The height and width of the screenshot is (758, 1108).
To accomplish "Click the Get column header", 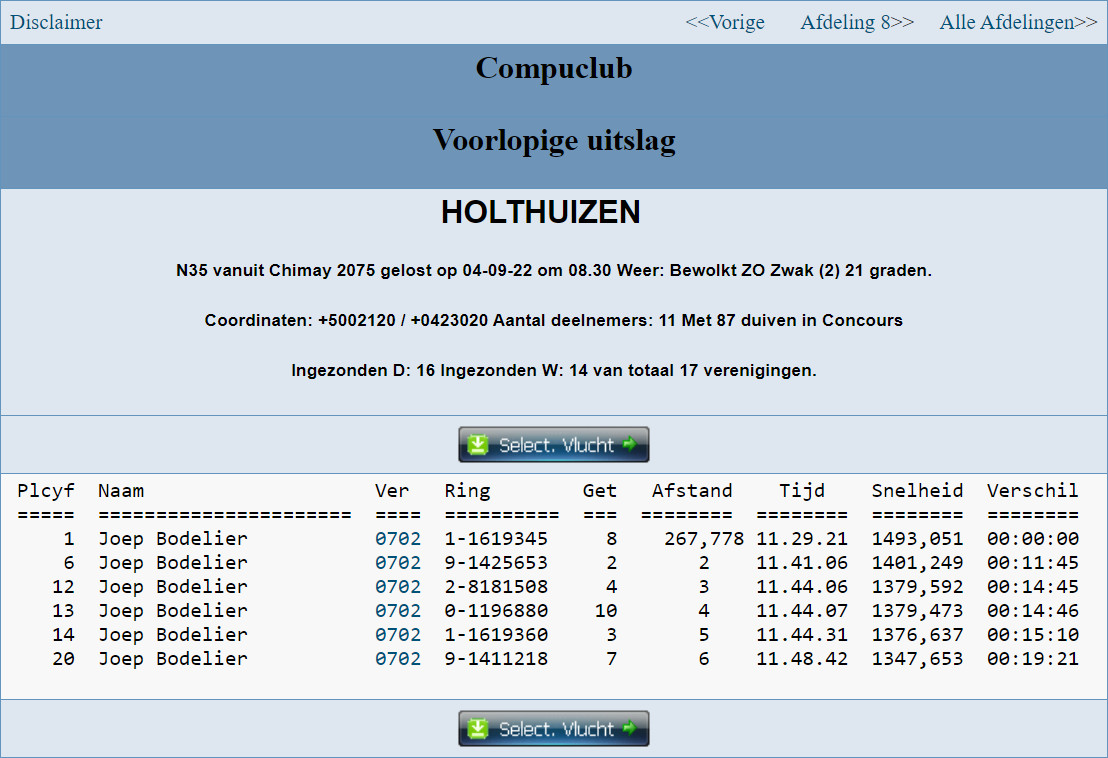I will (600, 491).
